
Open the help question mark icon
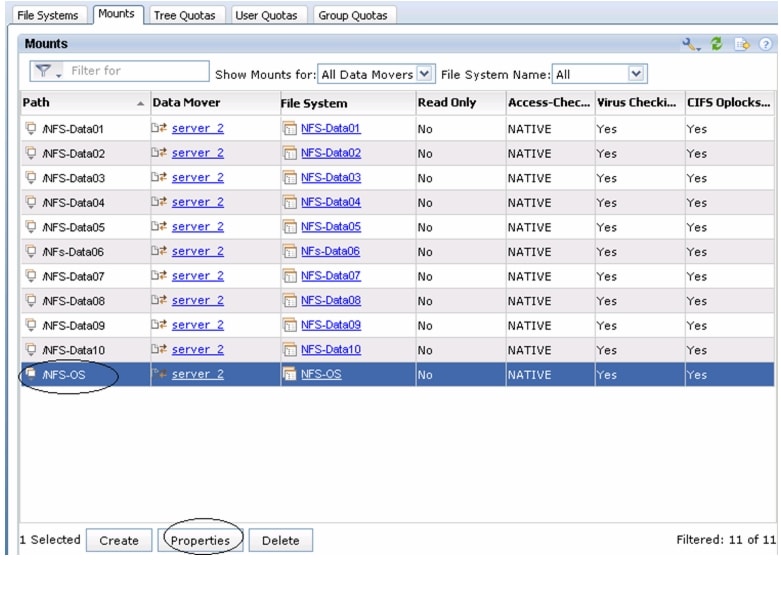pos(765,45)
